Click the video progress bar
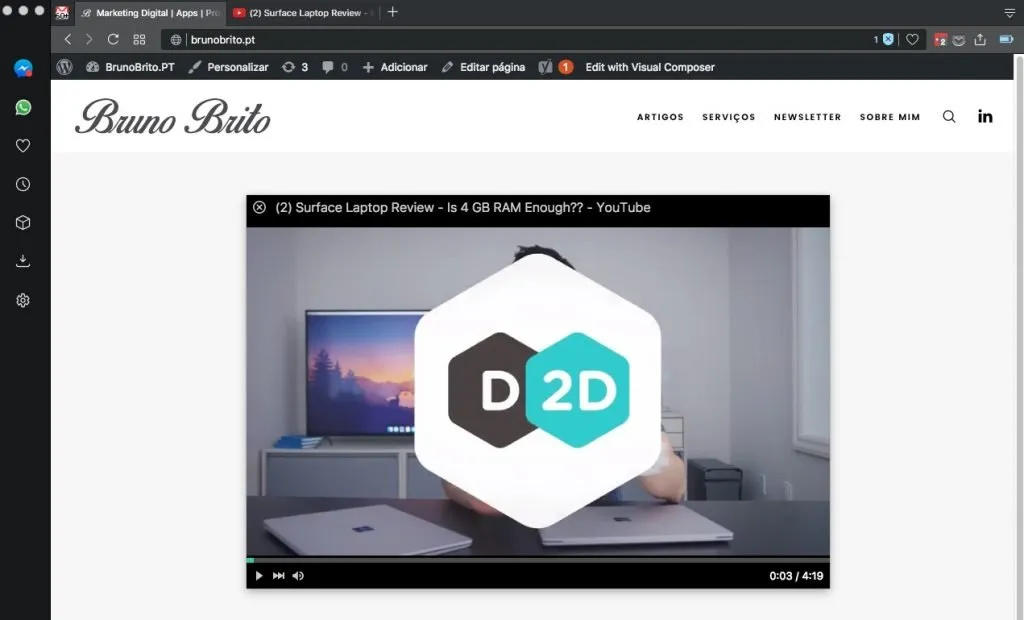This screenshot has width=1024, height=620. [x=538, y=560]
